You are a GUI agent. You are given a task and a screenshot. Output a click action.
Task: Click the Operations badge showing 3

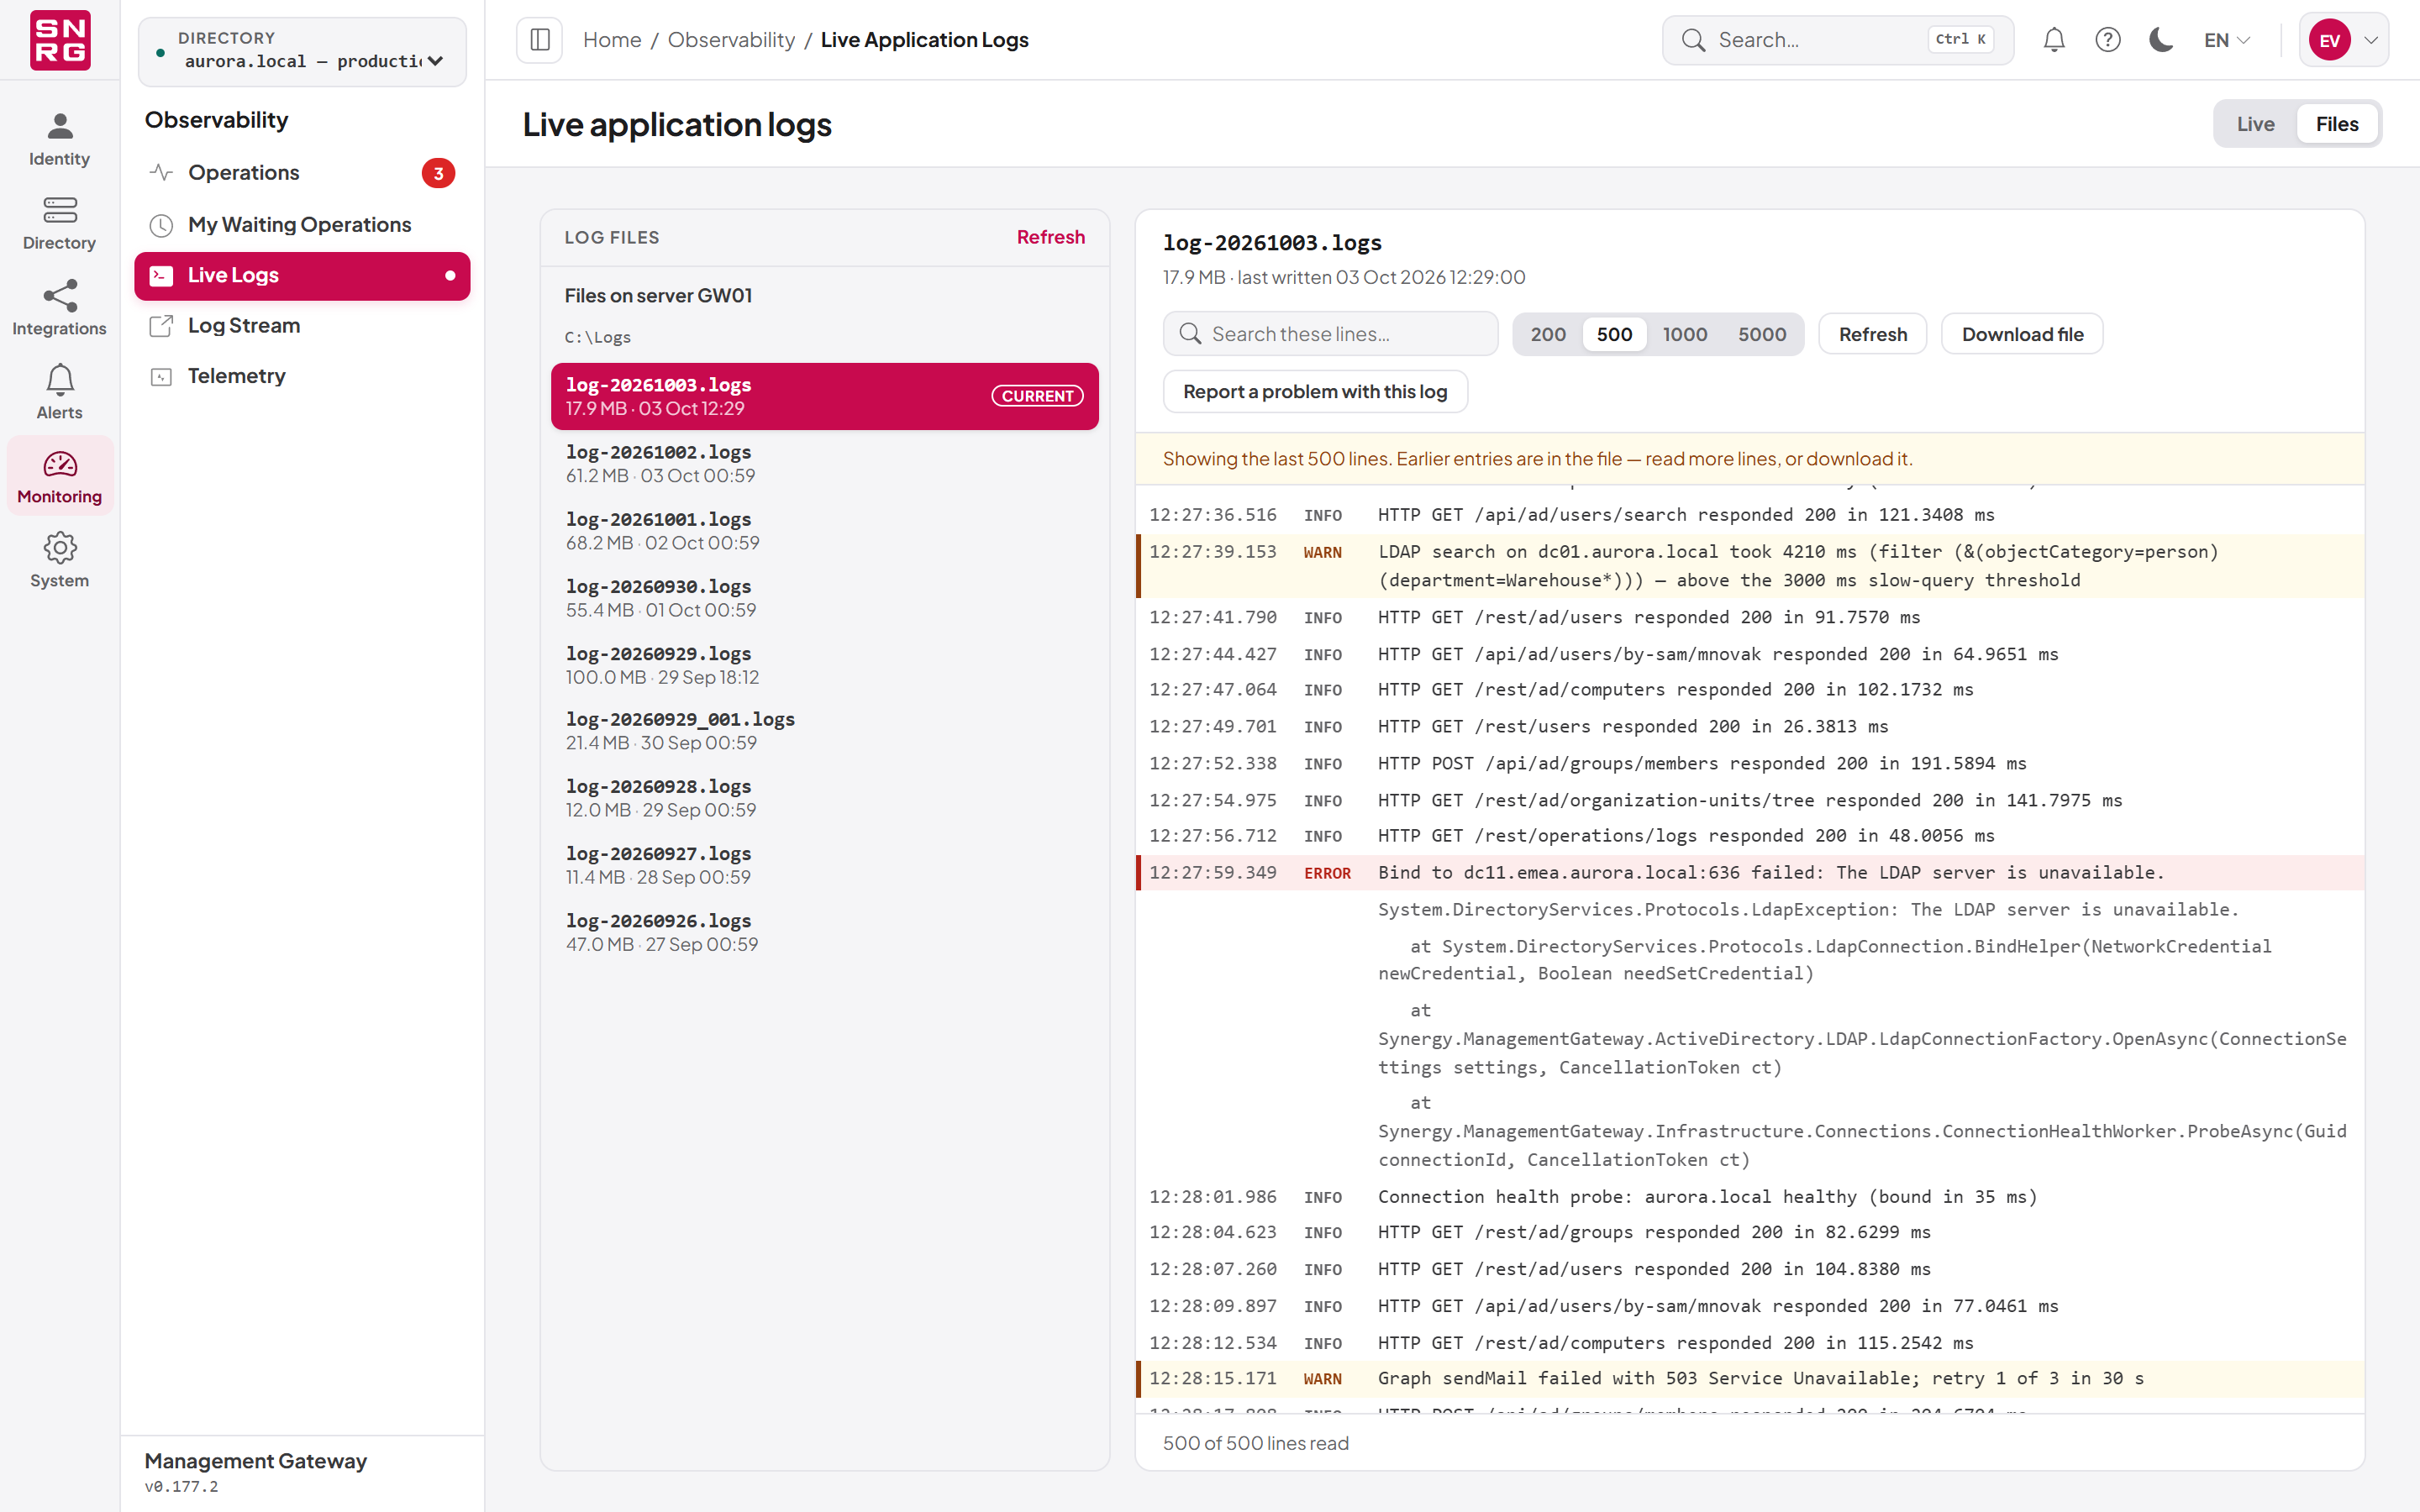point(438,173)
